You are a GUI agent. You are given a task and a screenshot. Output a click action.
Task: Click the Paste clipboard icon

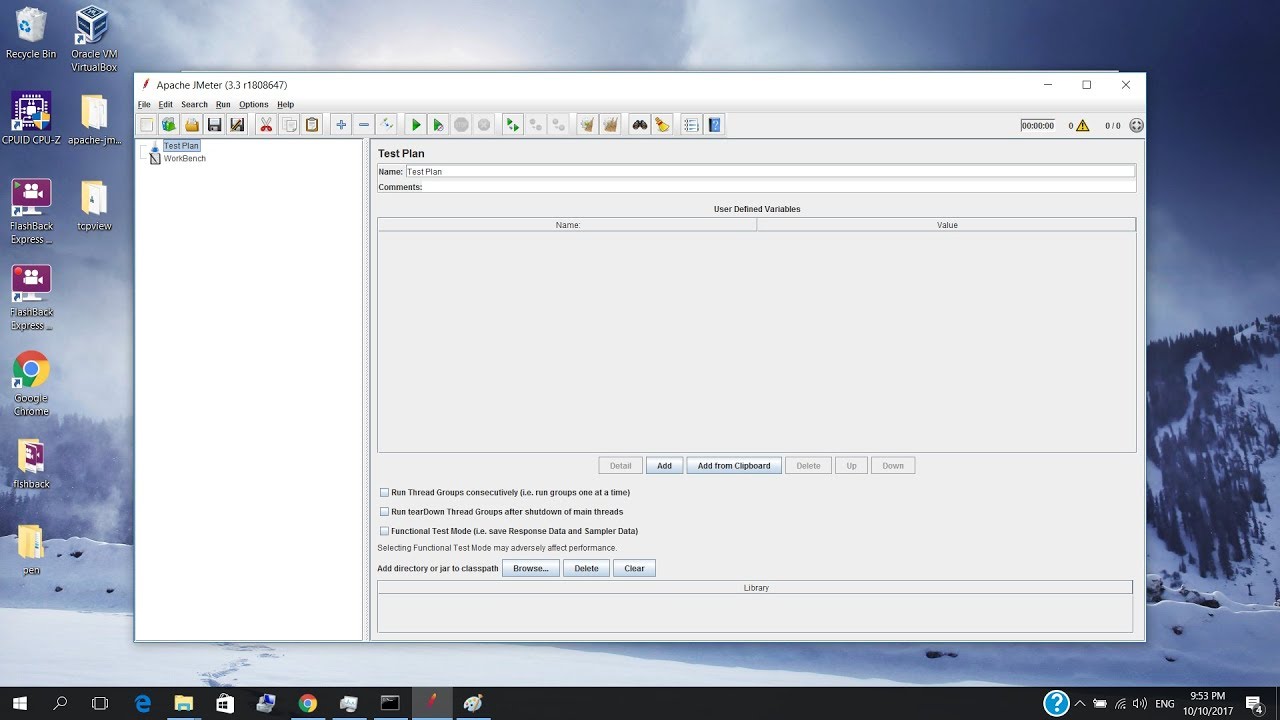[312, 125]
